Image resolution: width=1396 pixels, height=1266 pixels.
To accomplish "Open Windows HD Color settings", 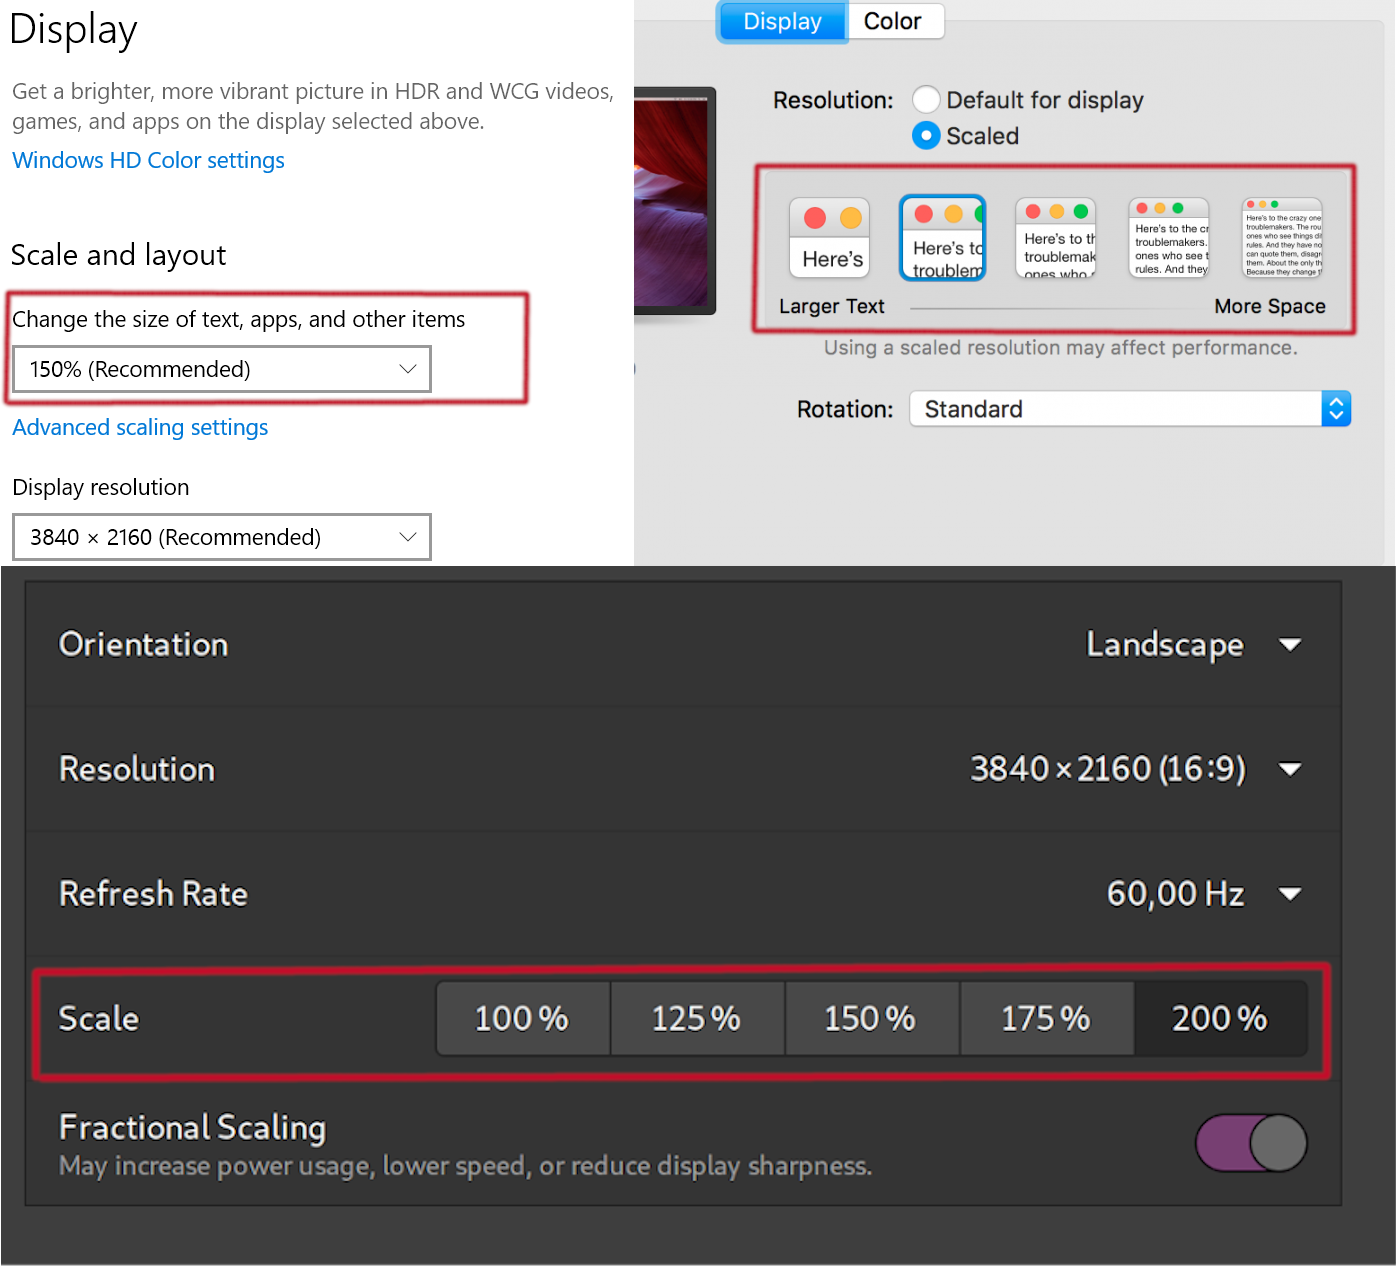I will [148, 160].
